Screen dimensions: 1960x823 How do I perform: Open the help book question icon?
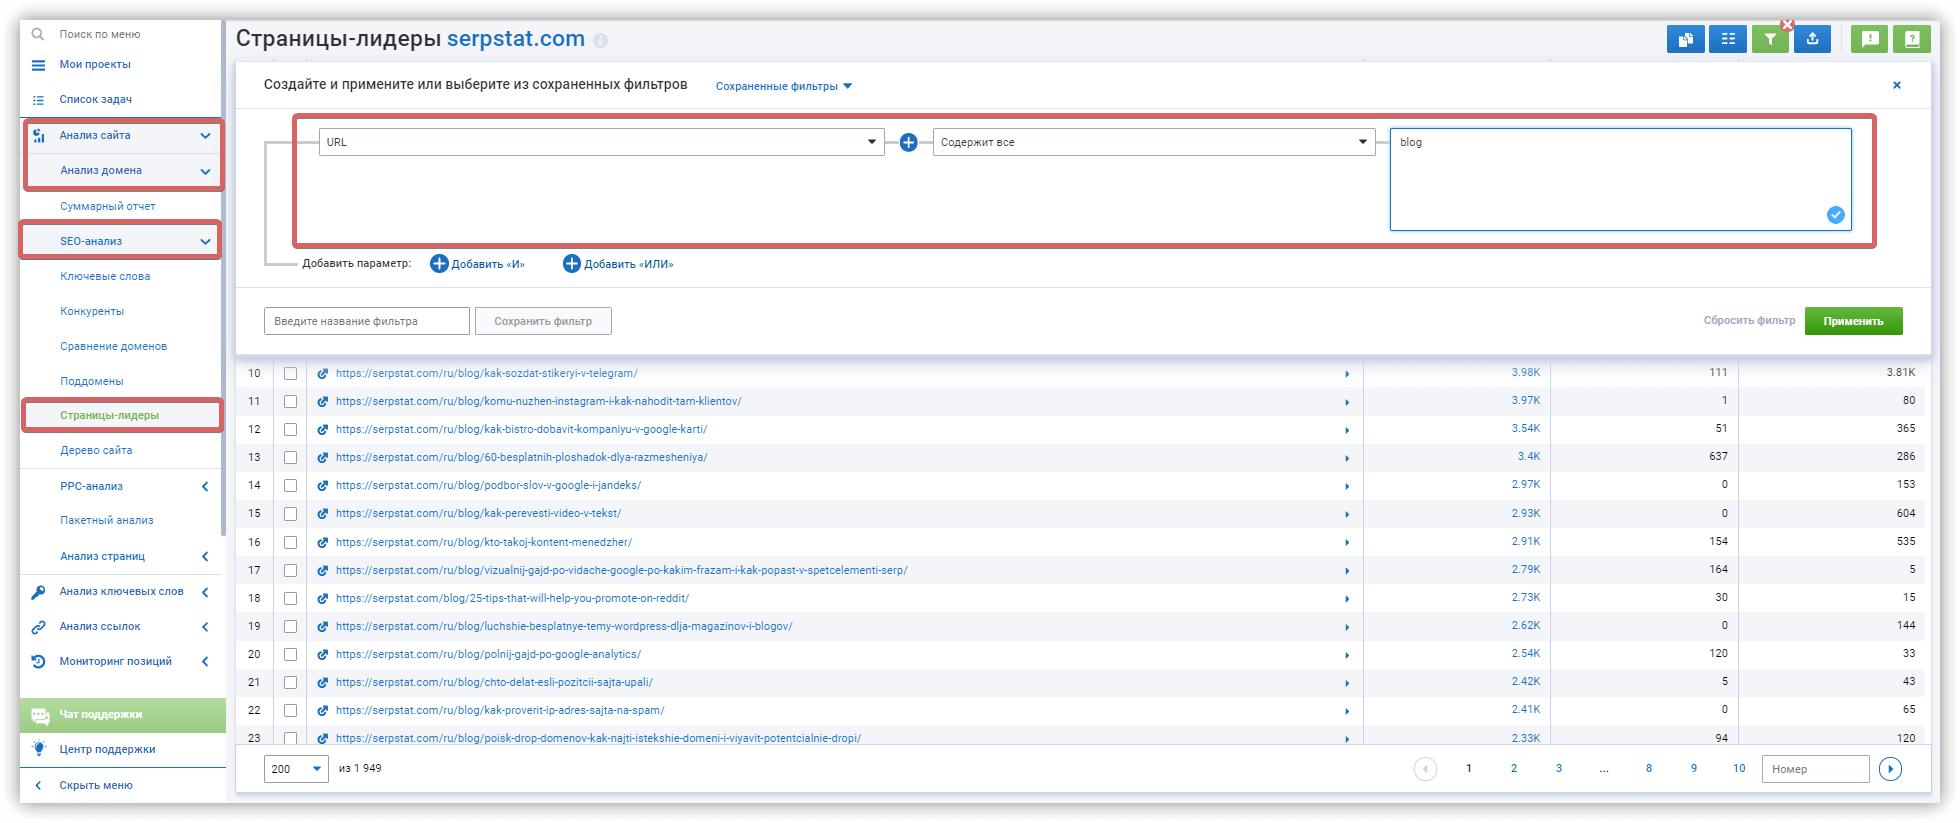1912,39
